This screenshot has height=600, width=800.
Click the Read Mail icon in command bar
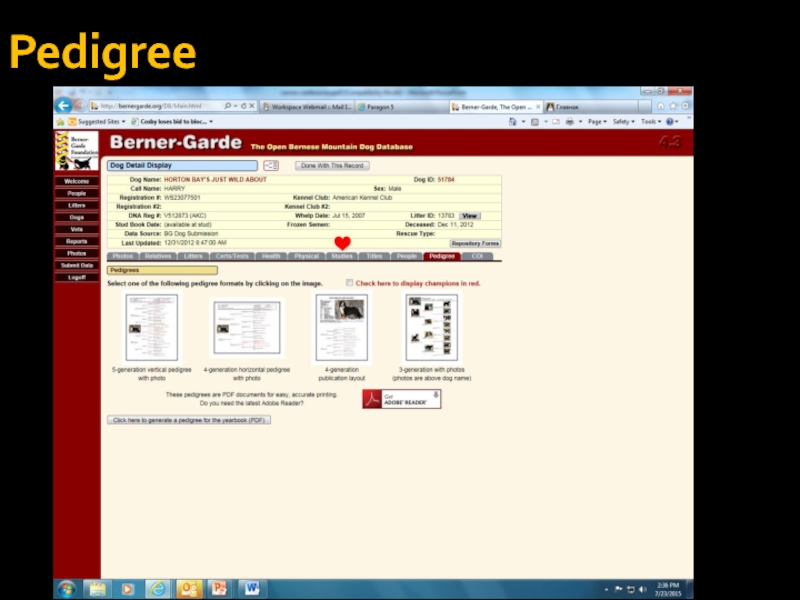[556, 122]
